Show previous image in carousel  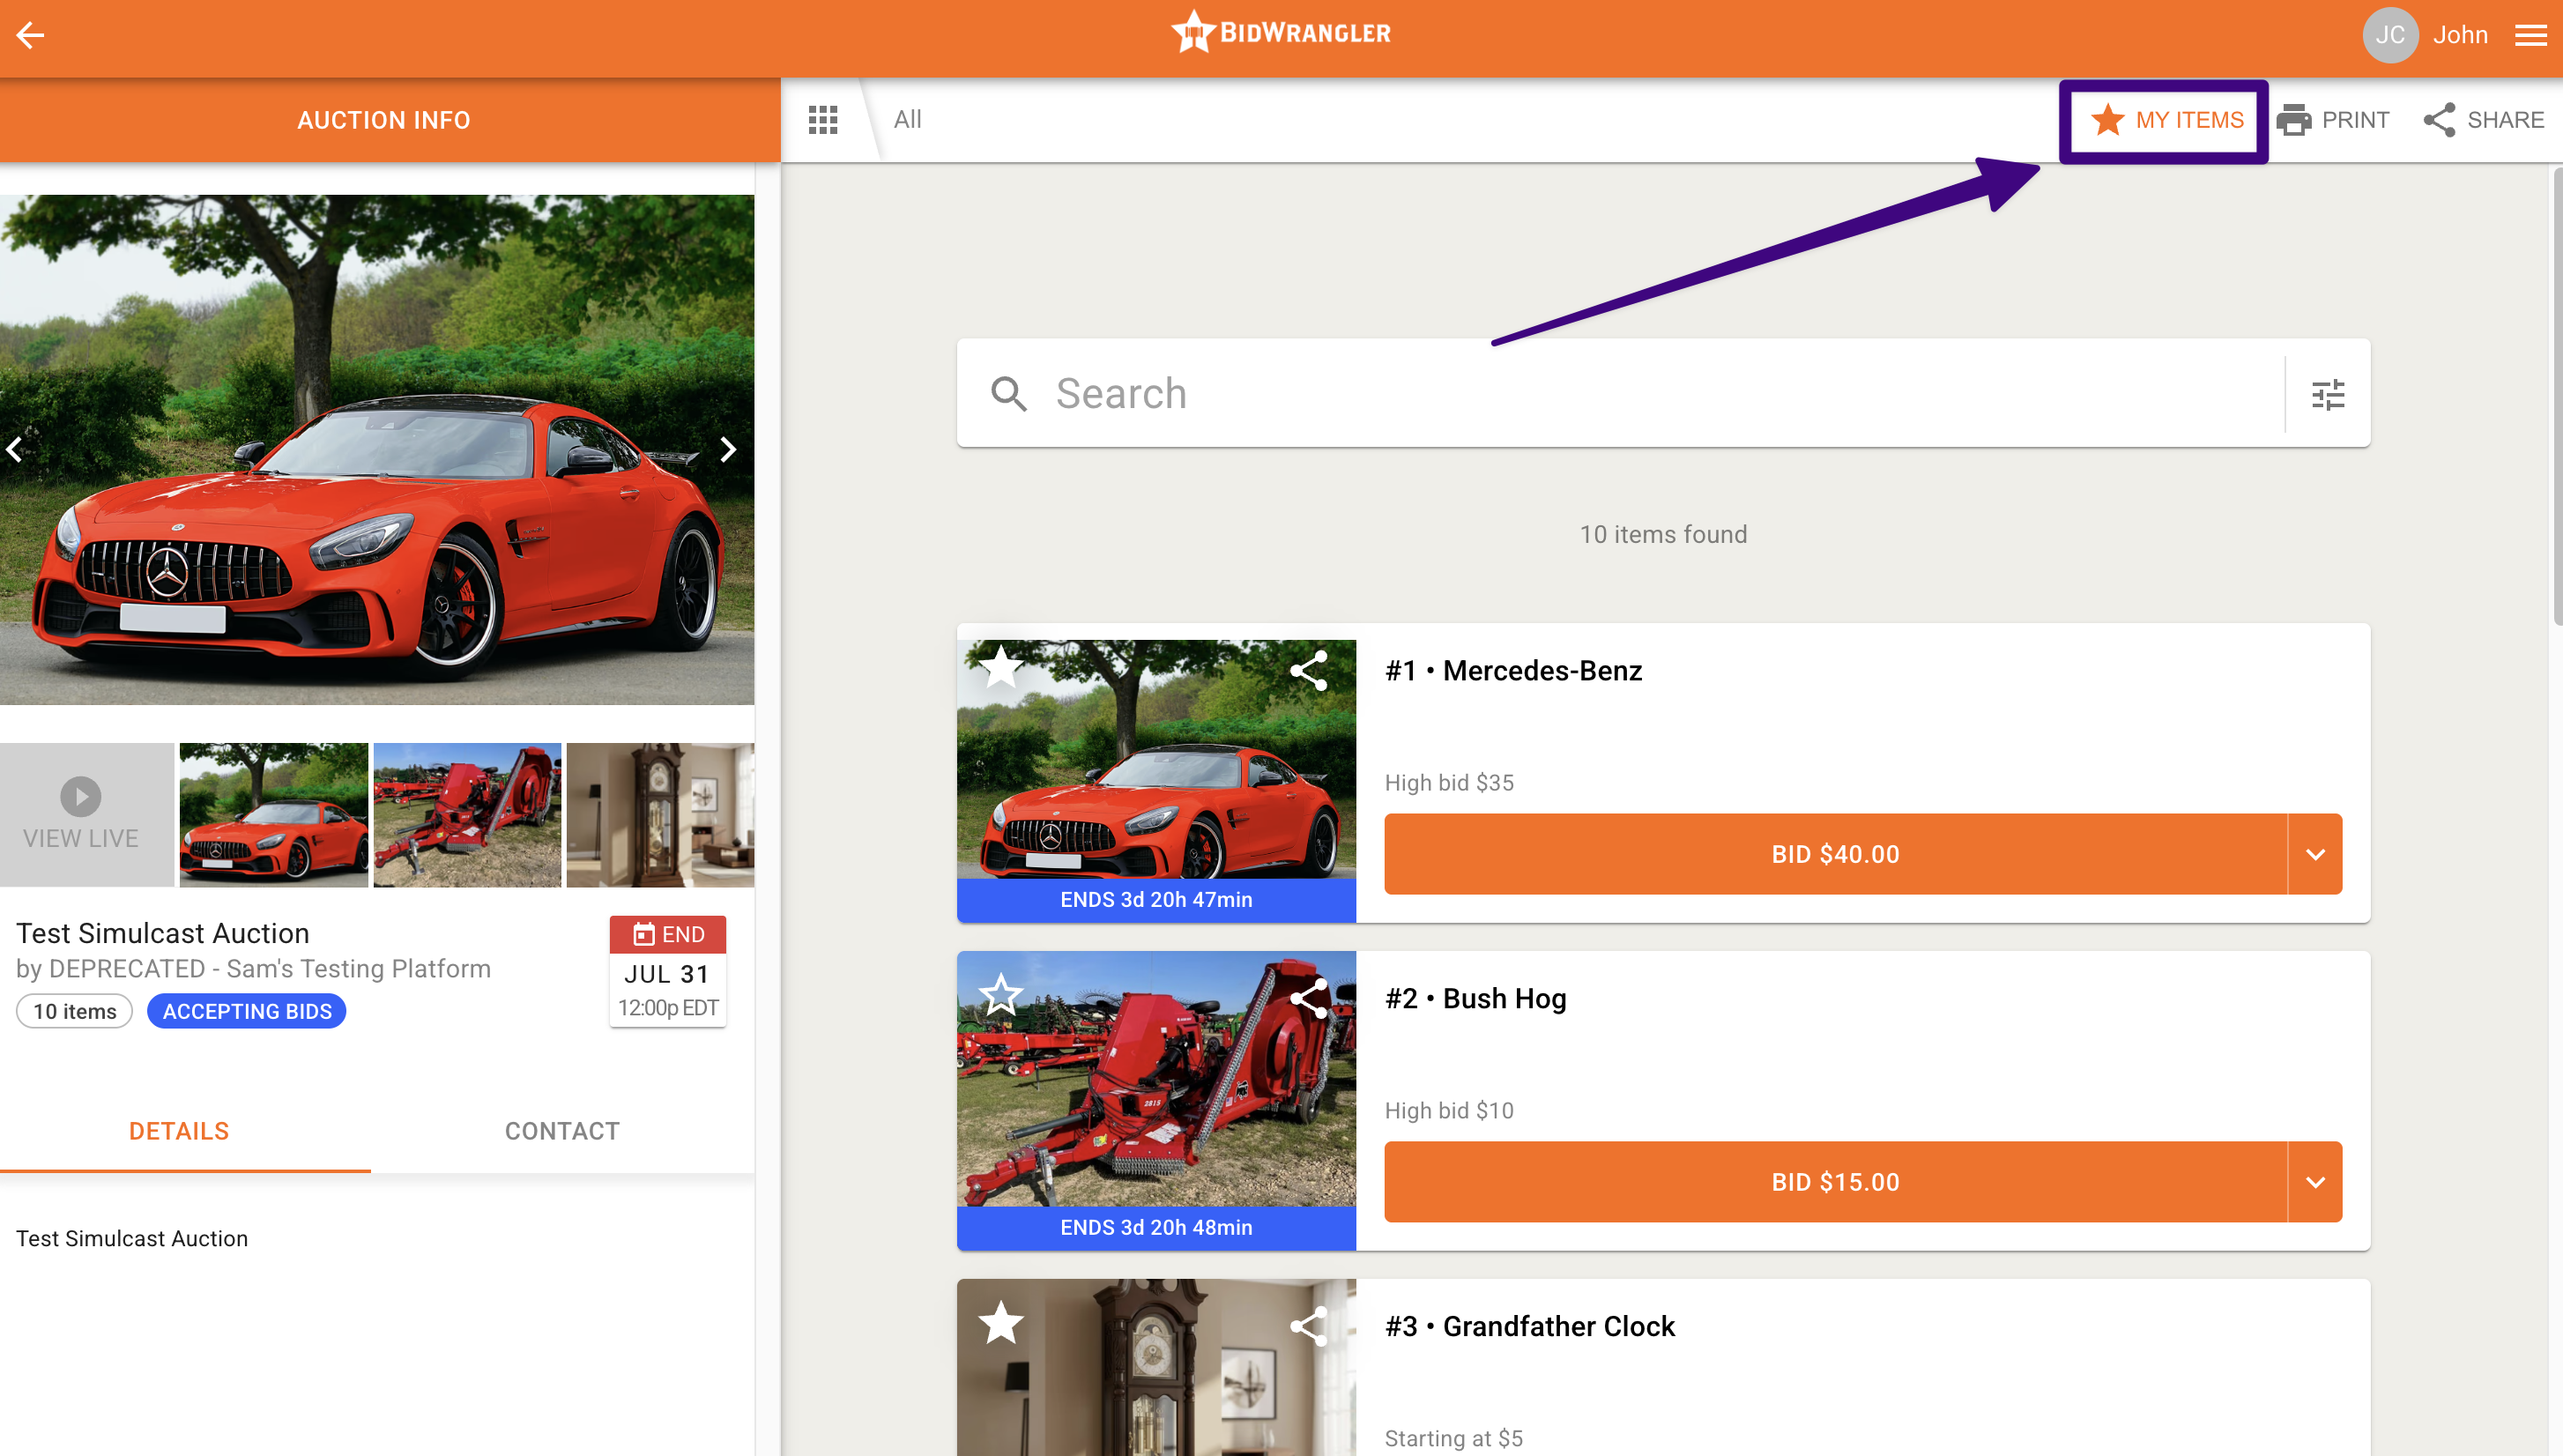(14, 450)
